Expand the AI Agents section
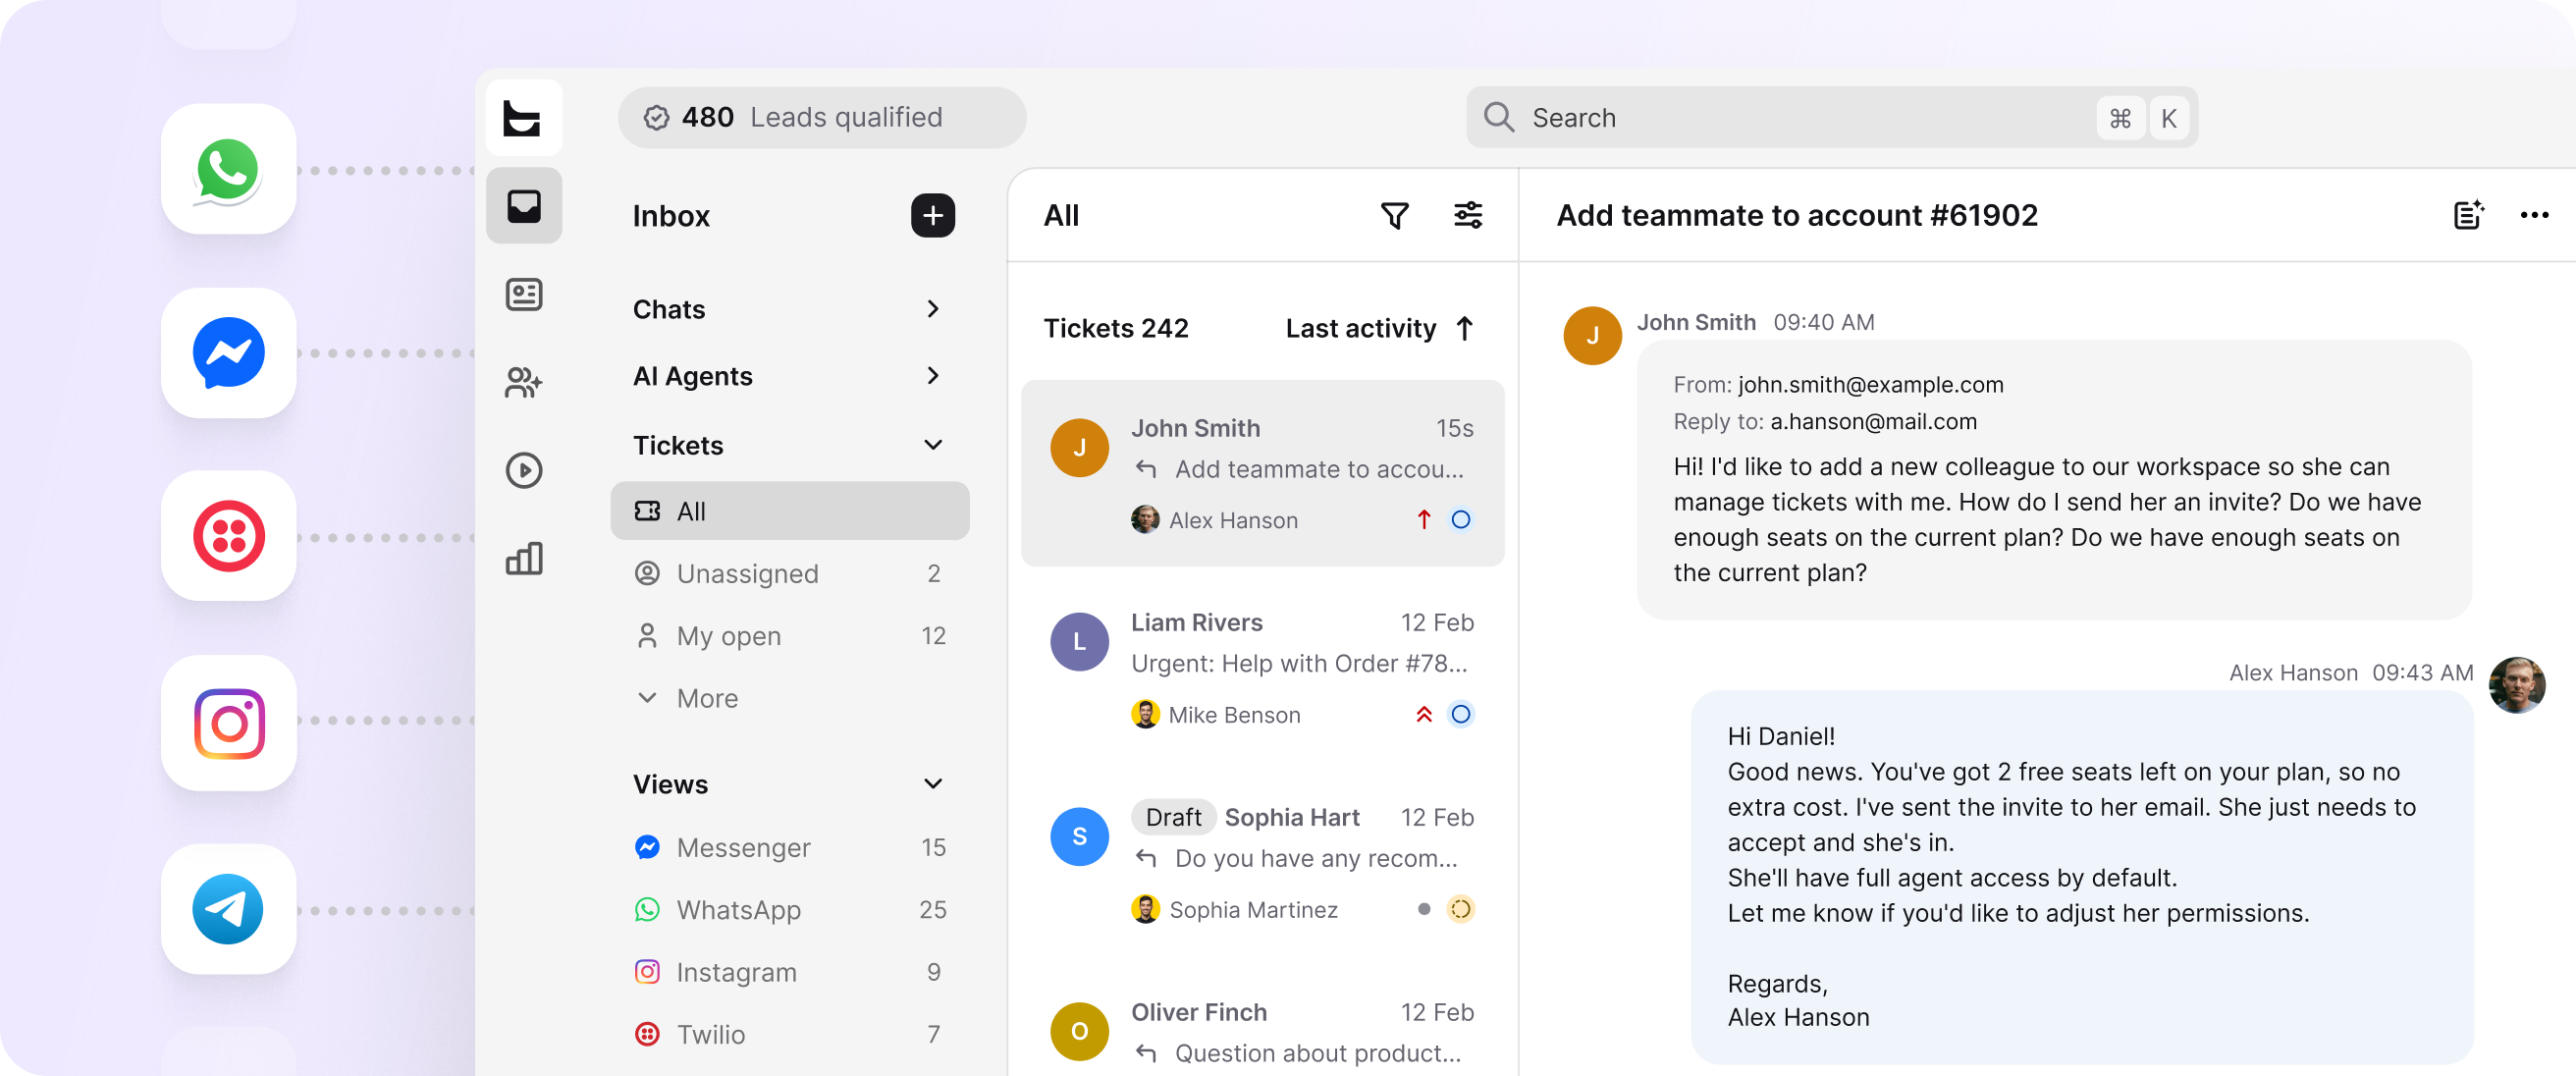Image resolution: width=2576 pixels, height=1076 pixels. click(789, 376)
